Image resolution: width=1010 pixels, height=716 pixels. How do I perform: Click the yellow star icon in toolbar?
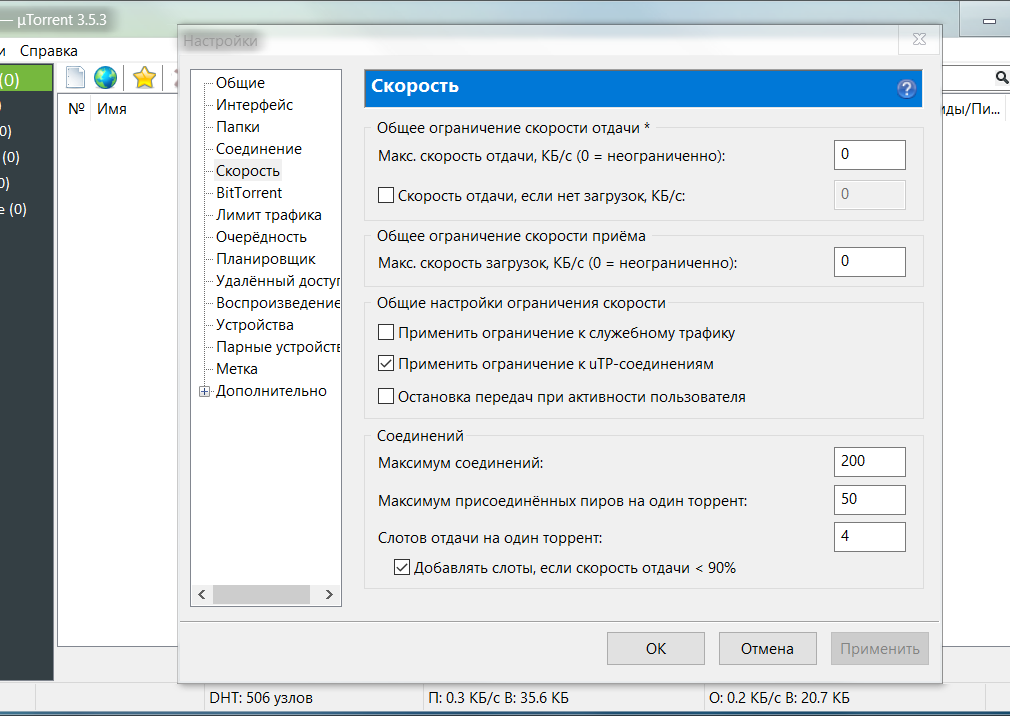pos(144,77)
